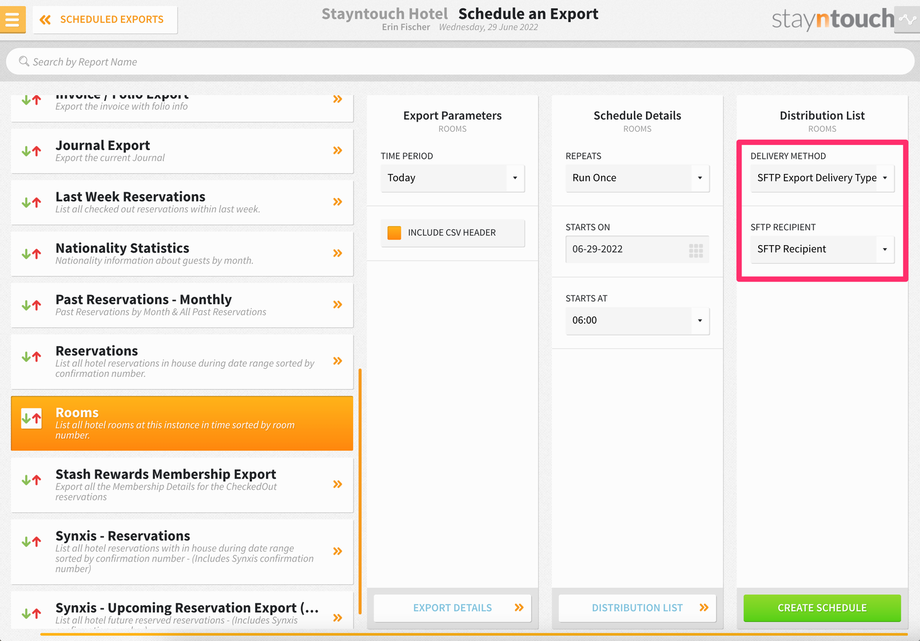Select Synxis - Upcoming Reservation Export report
Image resolution: width=920 pixels, height=641 pixels.
point(182,610)
